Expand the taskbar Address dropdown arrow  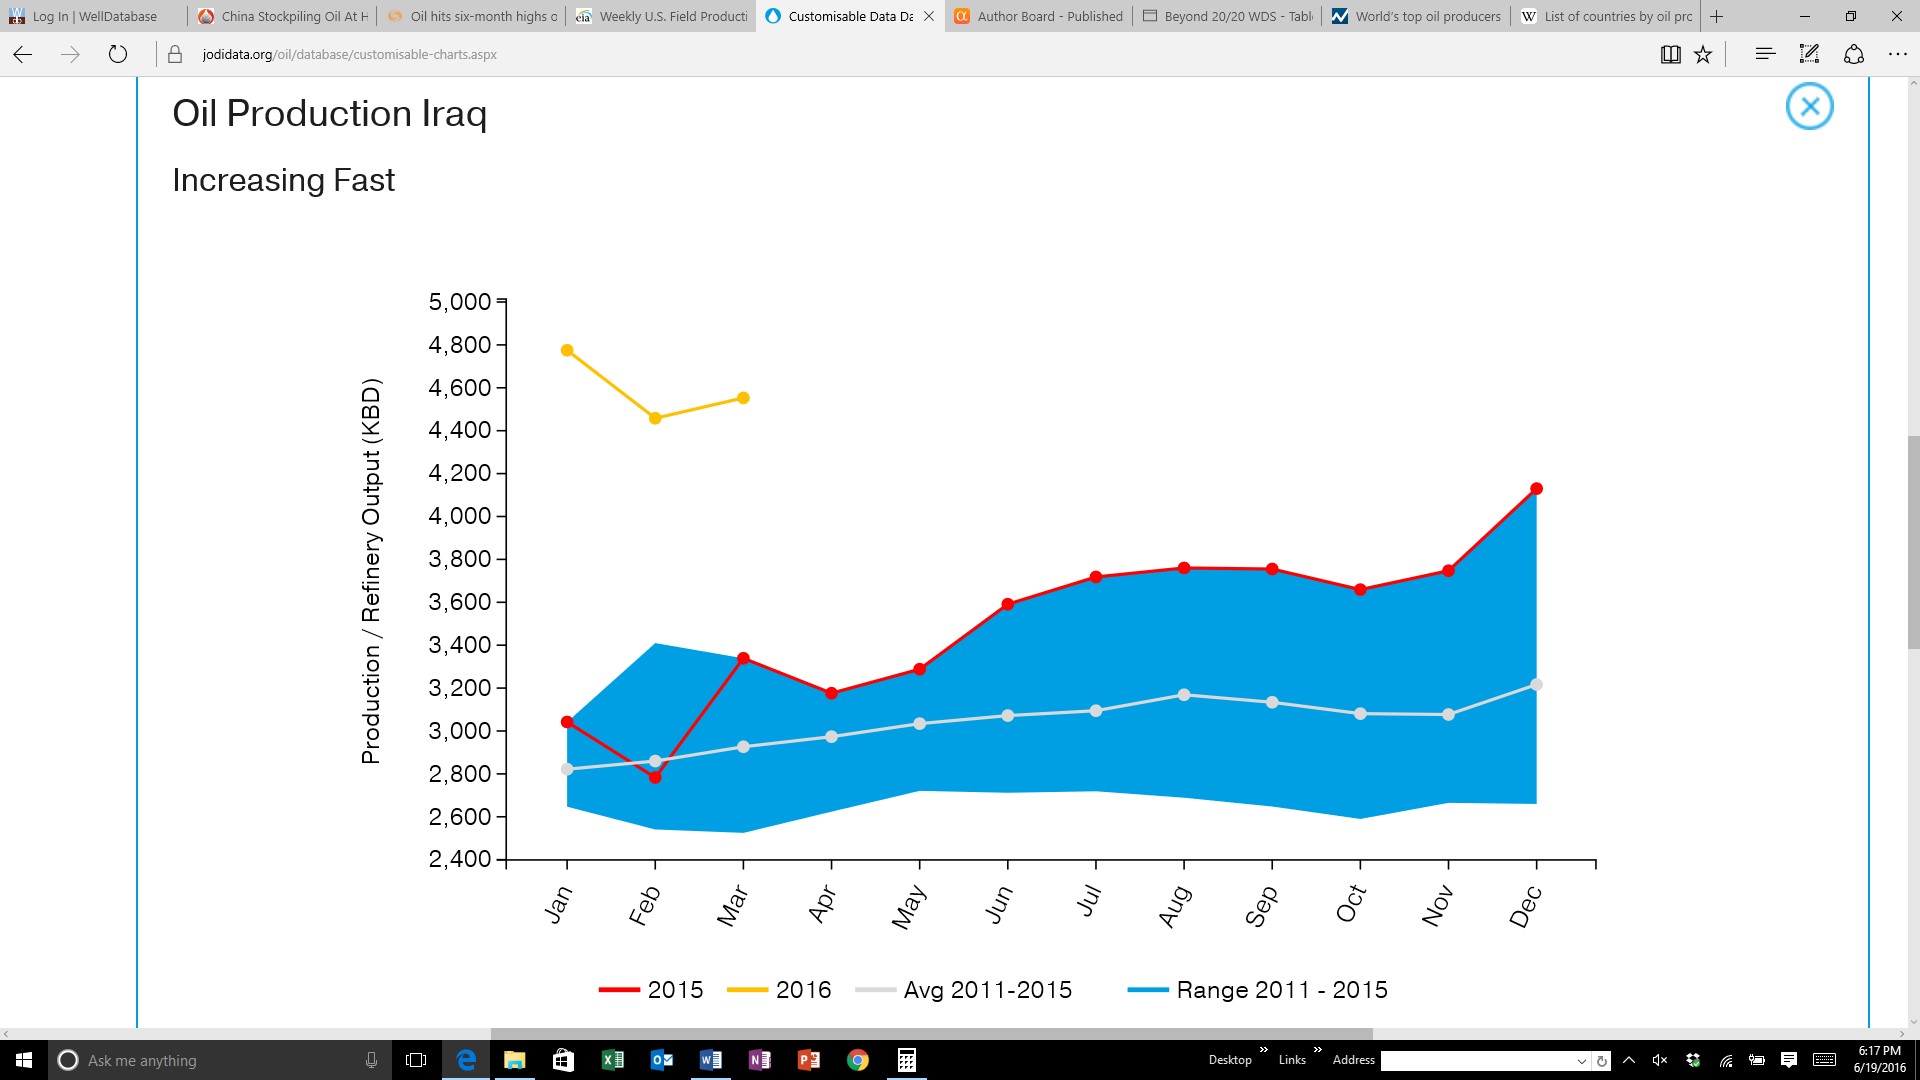tap(1581, 1061)
